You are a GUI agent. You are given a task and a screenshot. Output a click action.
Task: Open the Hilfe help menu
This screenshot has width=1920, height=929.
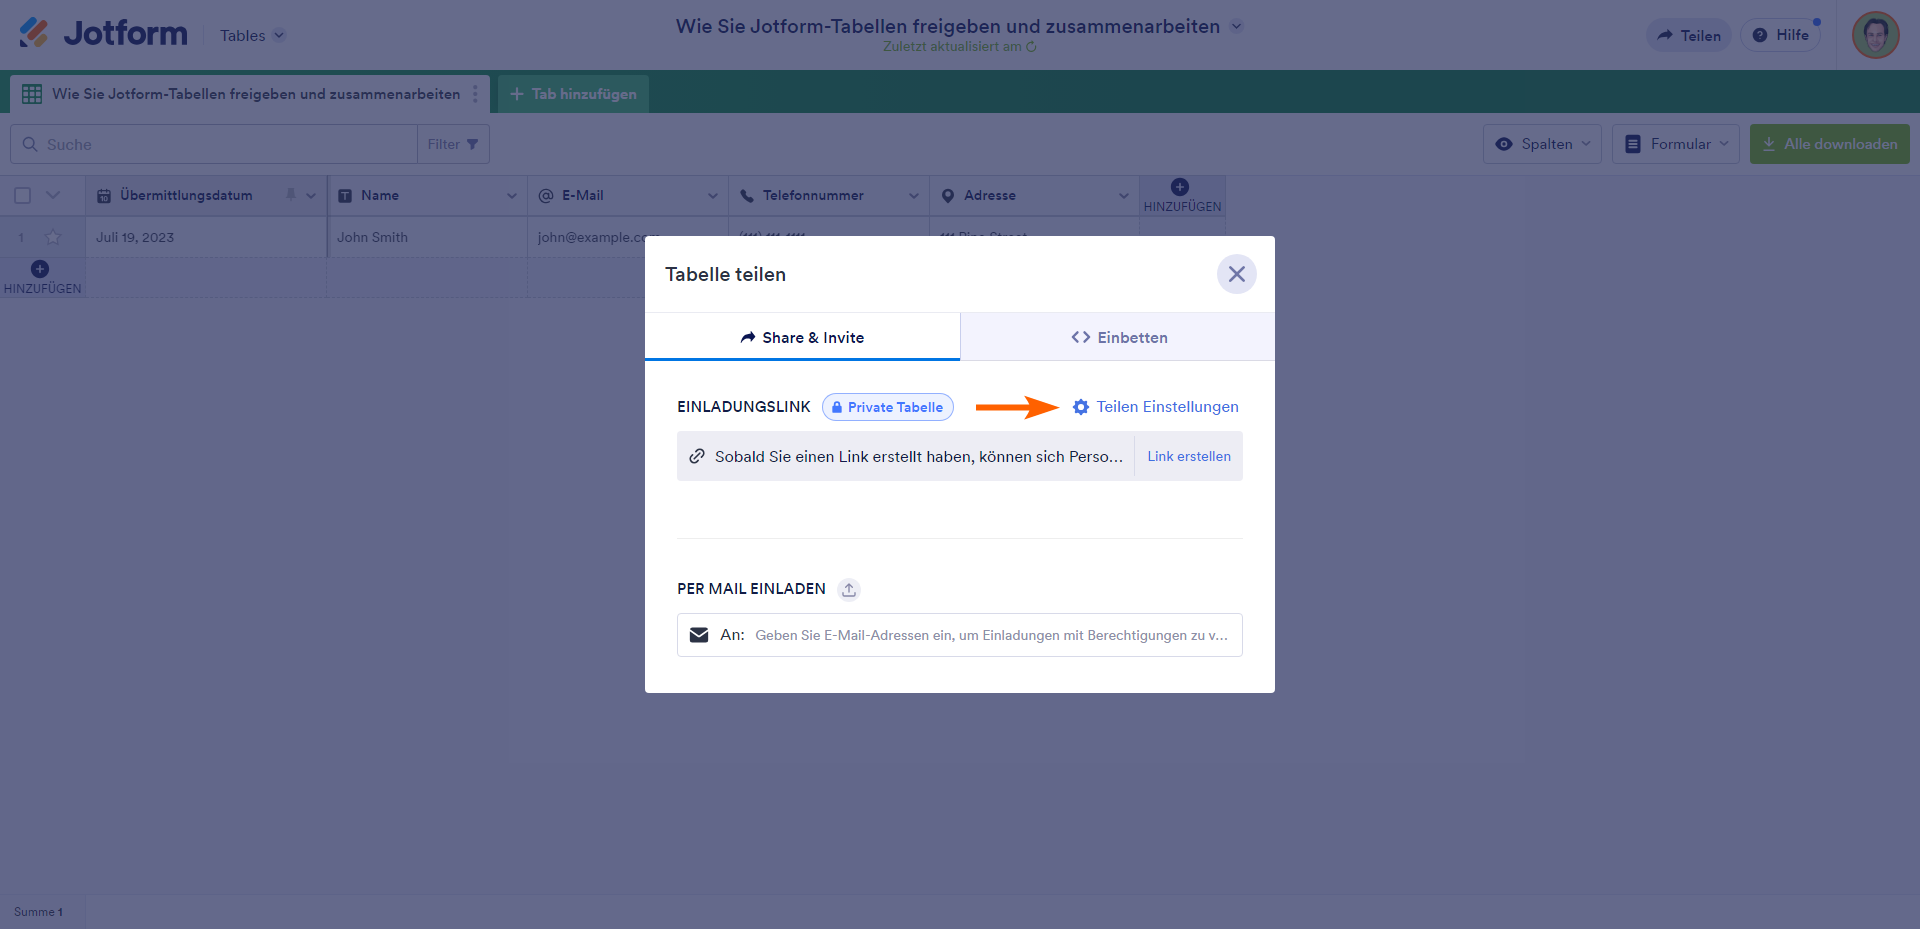1781,35
